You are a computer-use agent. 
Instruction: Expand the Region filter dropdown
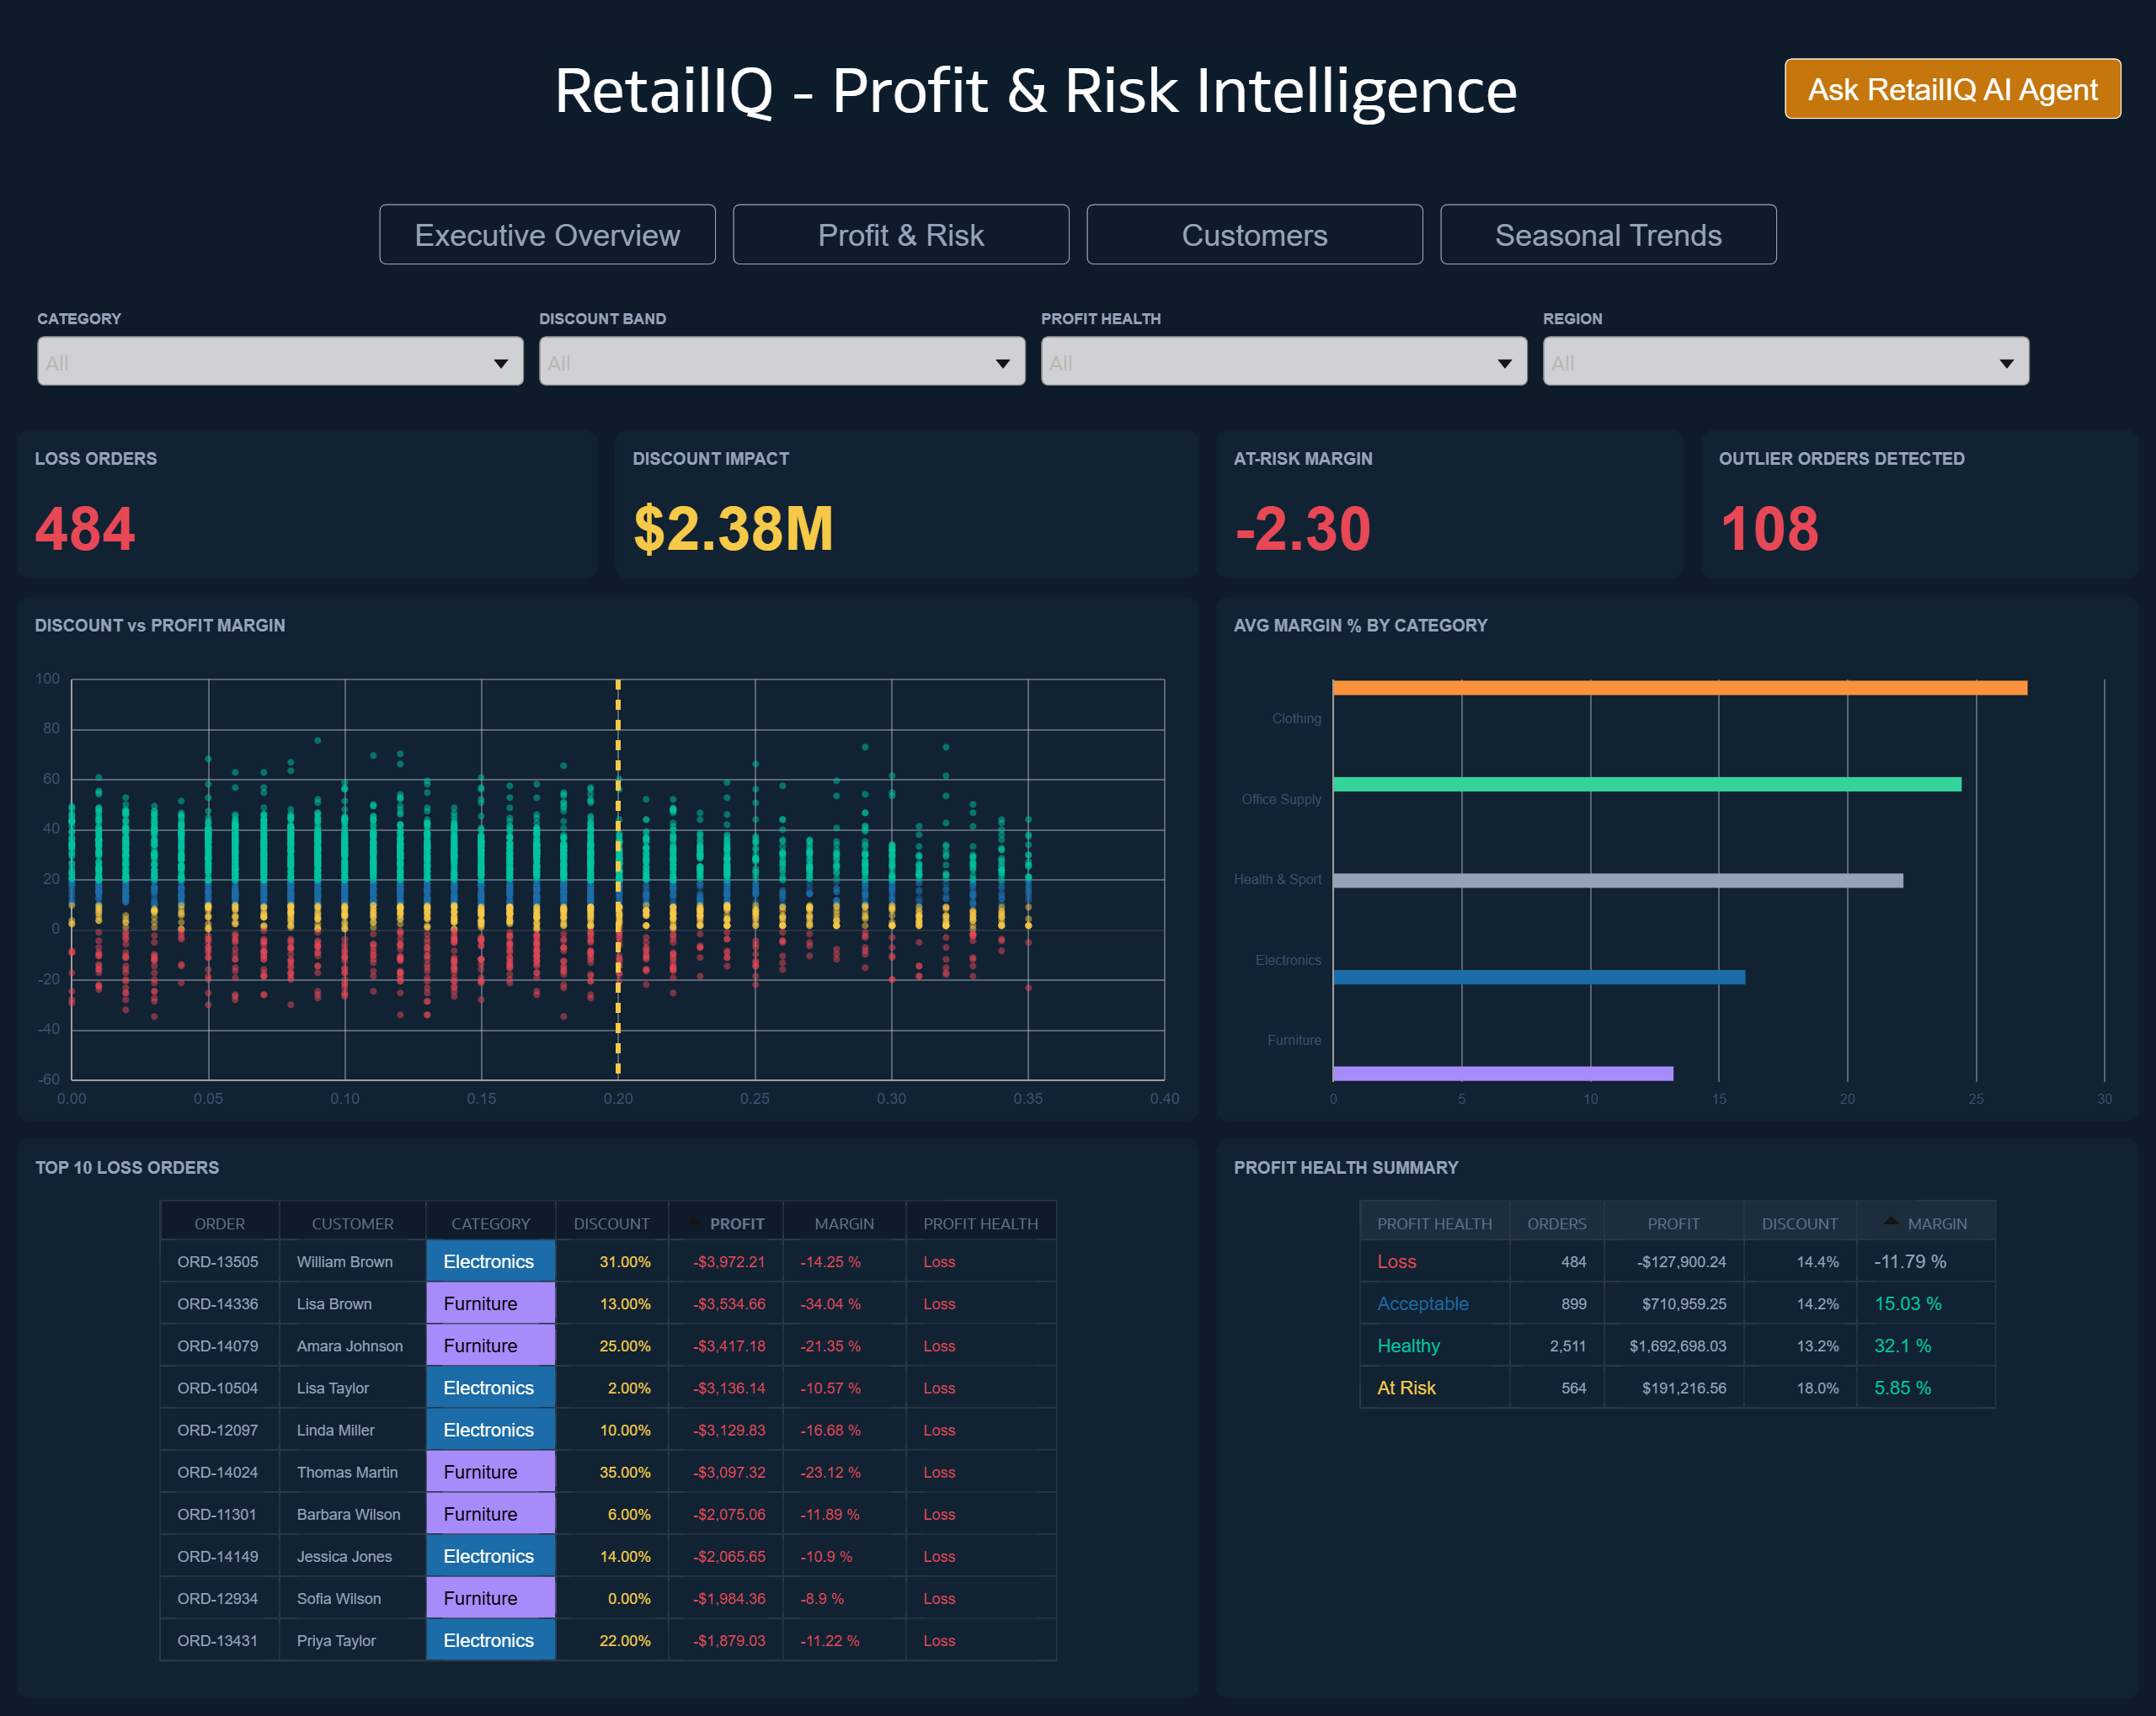point(1786,361)
